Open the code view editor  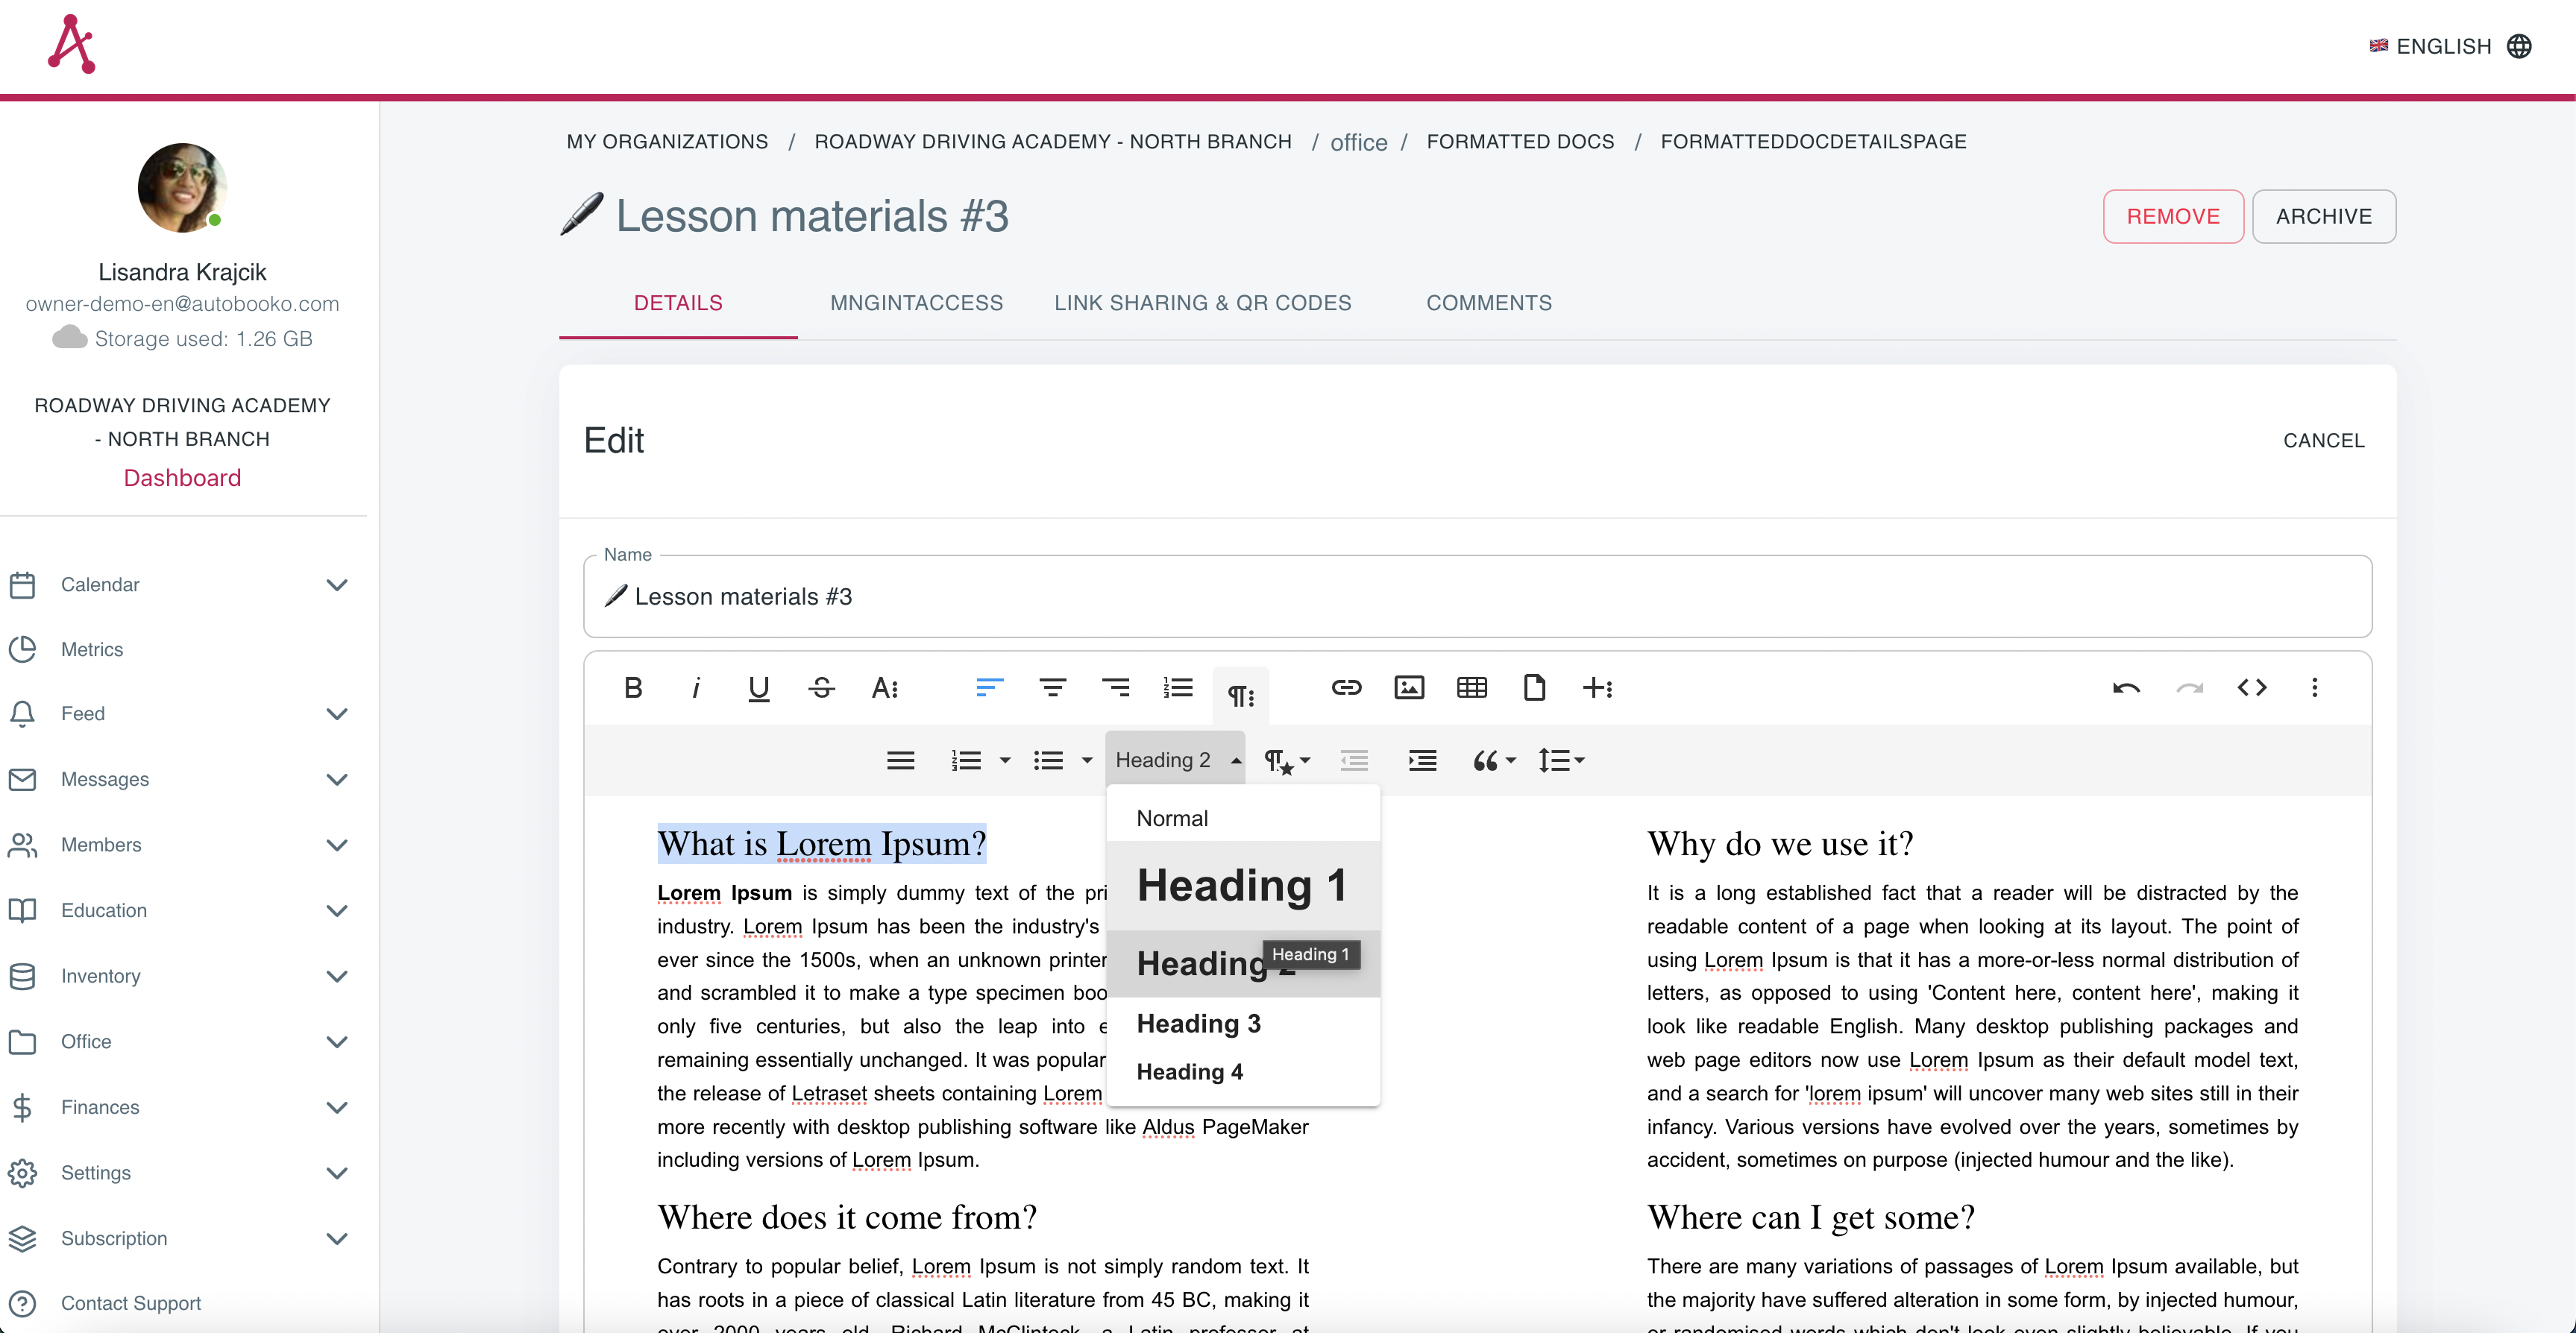(x=2253, y=687)
